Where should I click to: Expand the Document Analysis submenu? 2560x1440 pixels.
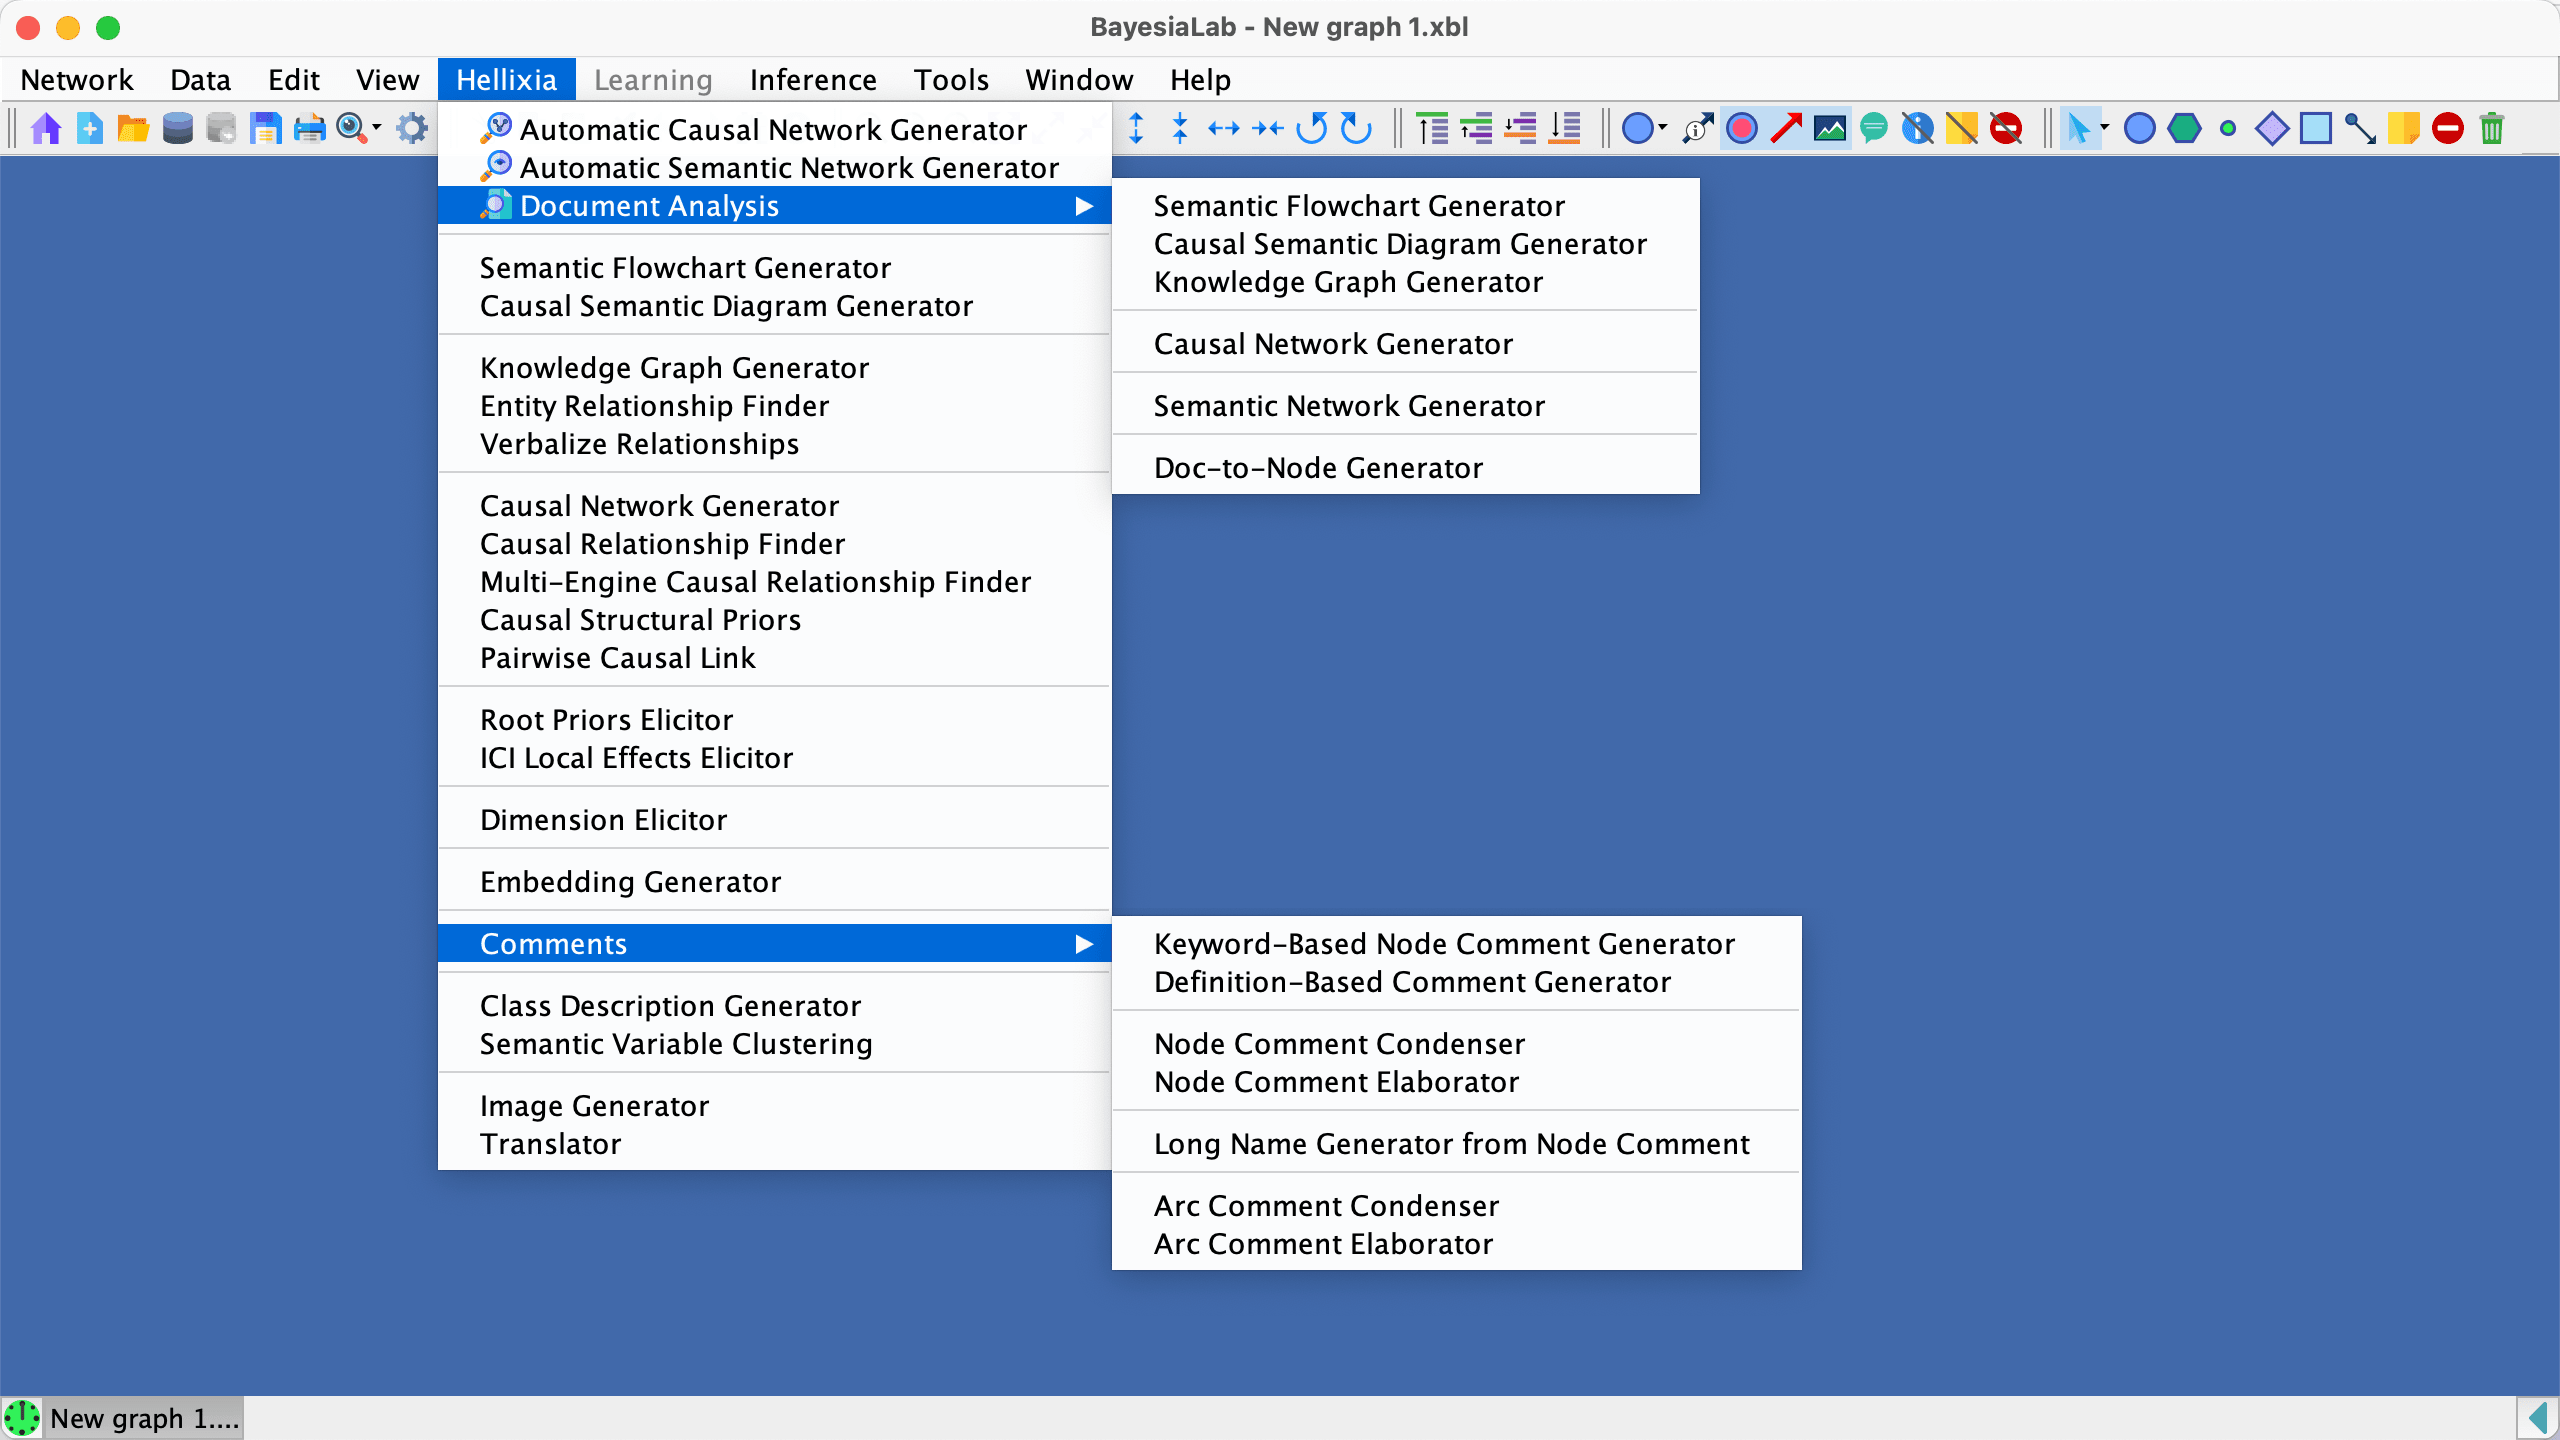tap(775, 205)
